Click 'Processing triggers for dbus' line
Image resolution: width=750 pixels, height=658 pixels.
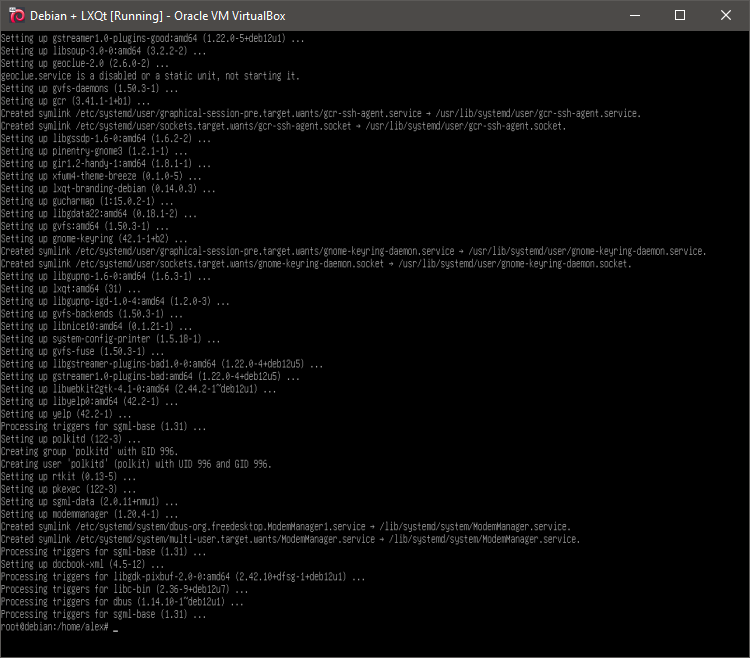pos(122,602)
